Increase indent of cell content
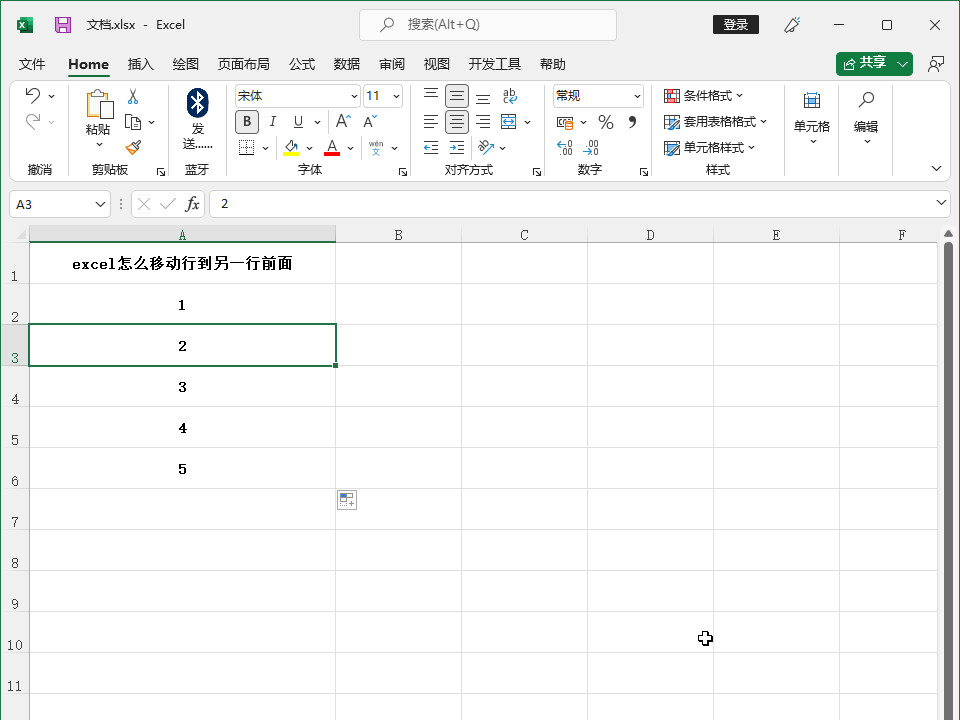The image size is (960, 720). [x=457, y=148]
